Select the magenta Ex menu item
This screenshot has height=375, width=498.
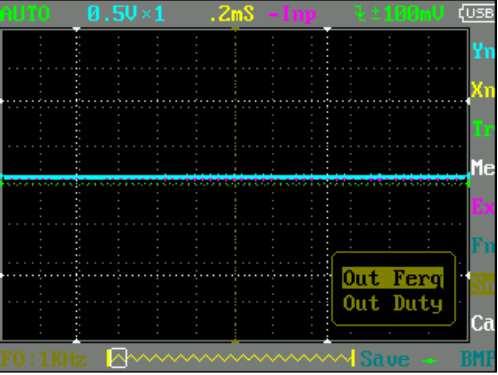(483, 207)
